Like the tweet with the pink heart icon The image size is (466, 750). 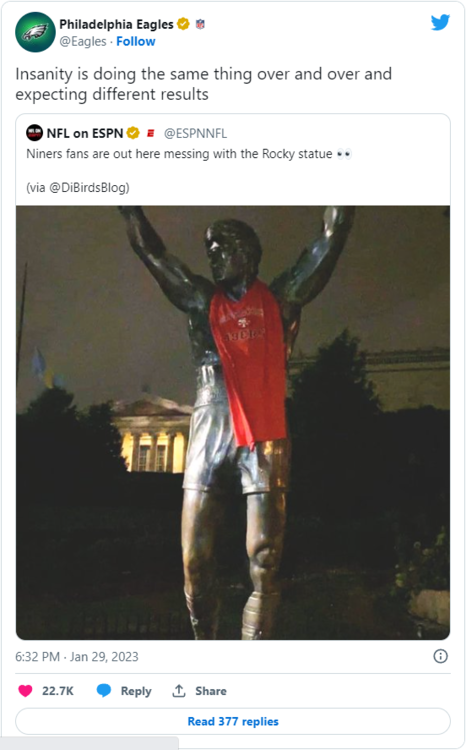click(x=25, y=691)
